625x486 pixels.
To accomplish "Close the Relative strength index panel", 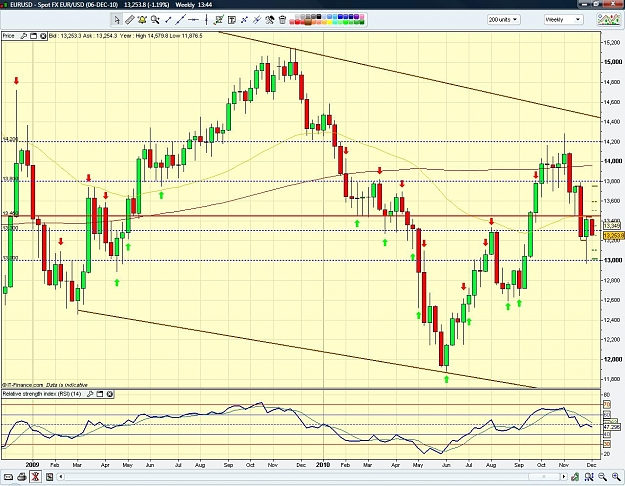I will click(x=109, y=394).
